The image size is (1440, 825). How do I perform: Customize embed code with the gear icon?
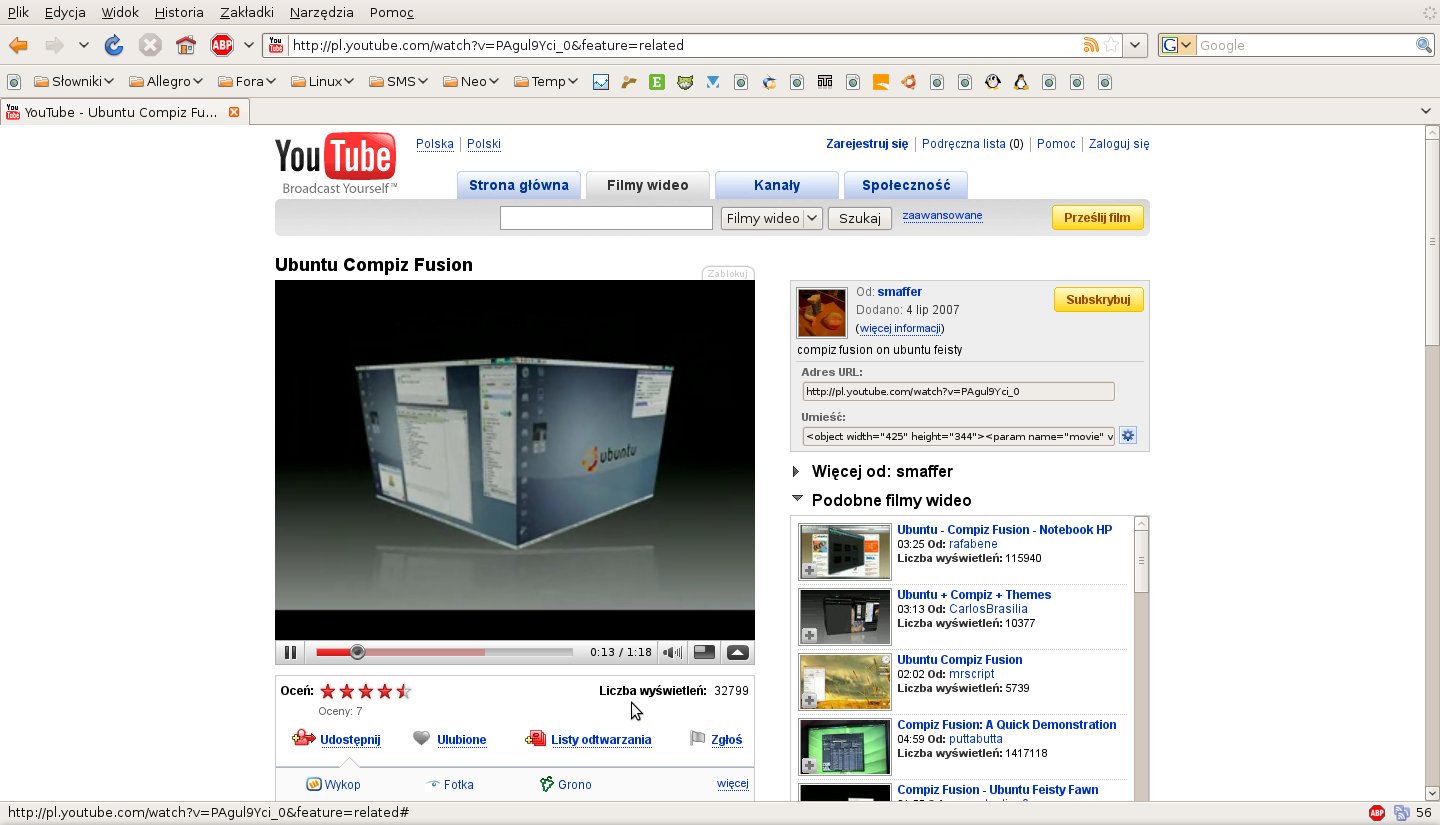tap(1128, 435)
